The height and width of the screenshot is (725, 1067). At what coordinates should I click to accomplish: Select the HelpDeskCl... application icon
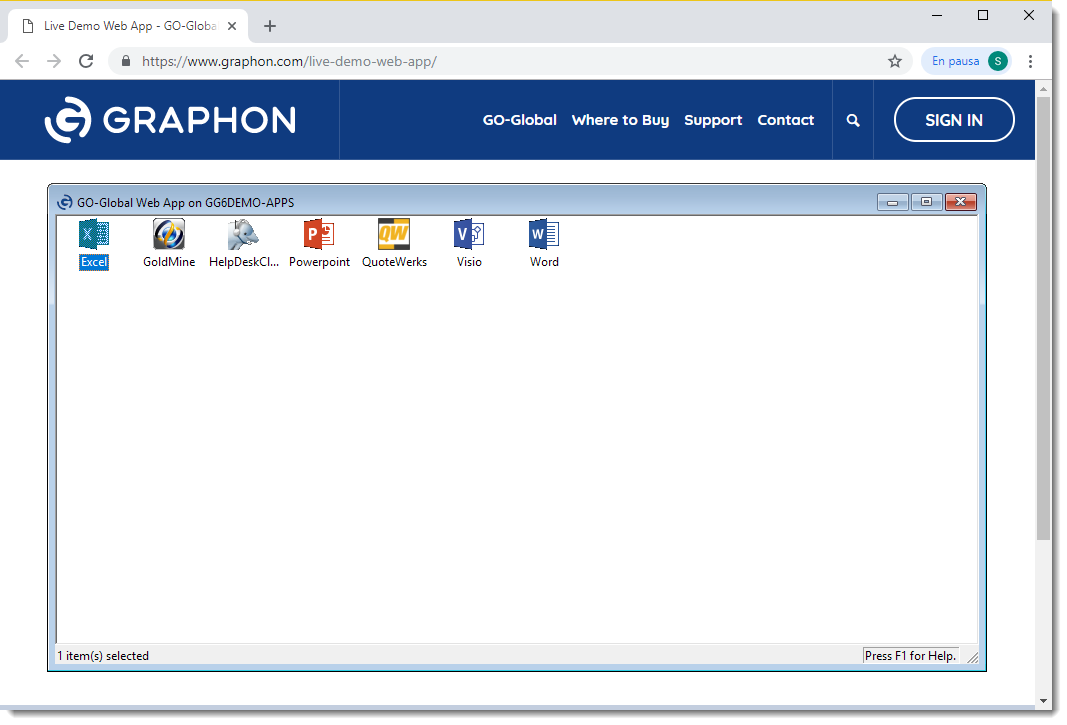244,235
